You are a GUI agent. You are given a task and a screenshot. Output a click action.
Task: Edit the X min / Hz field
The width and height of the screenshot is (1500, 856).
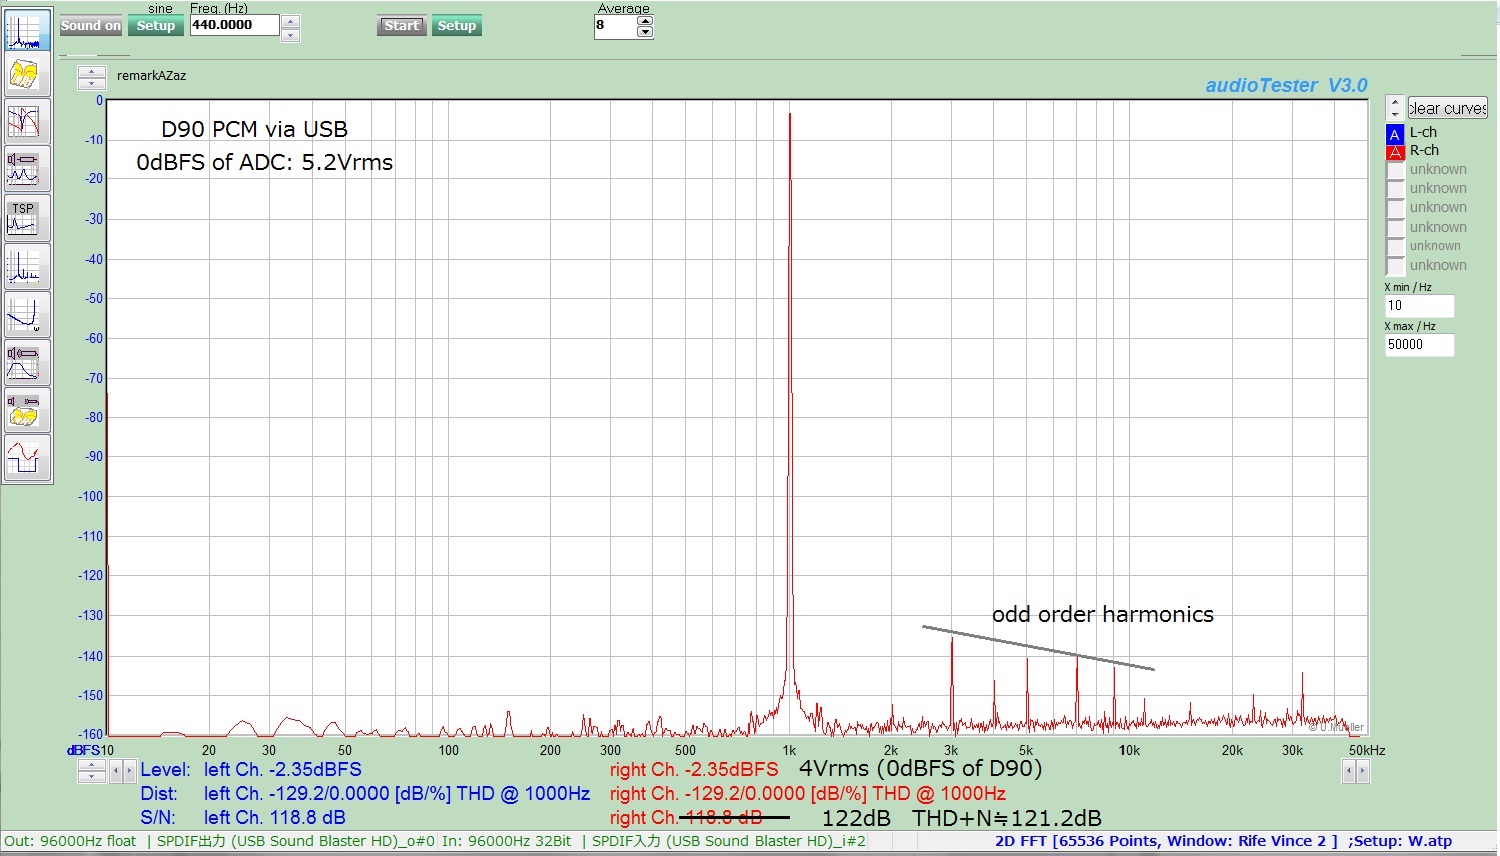pyautogui.click(x=1419, y=306)
